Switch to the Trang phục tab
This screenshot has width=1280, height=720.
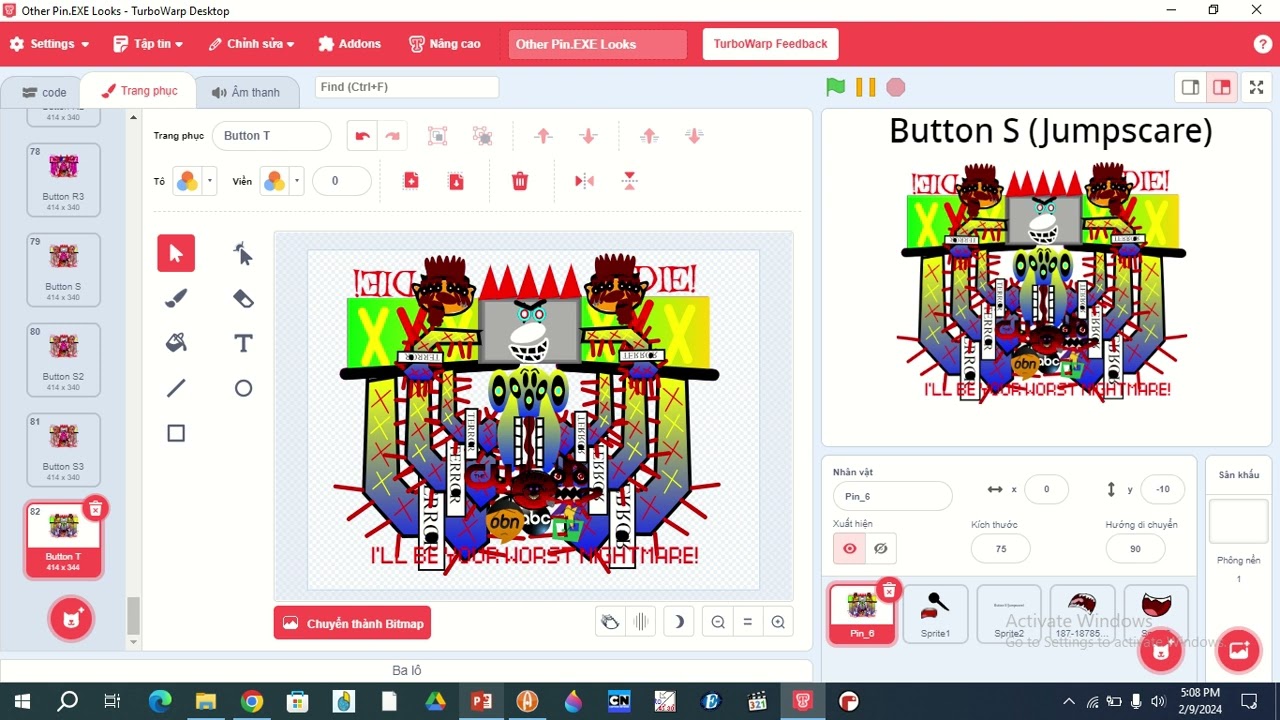coord(139,91)
